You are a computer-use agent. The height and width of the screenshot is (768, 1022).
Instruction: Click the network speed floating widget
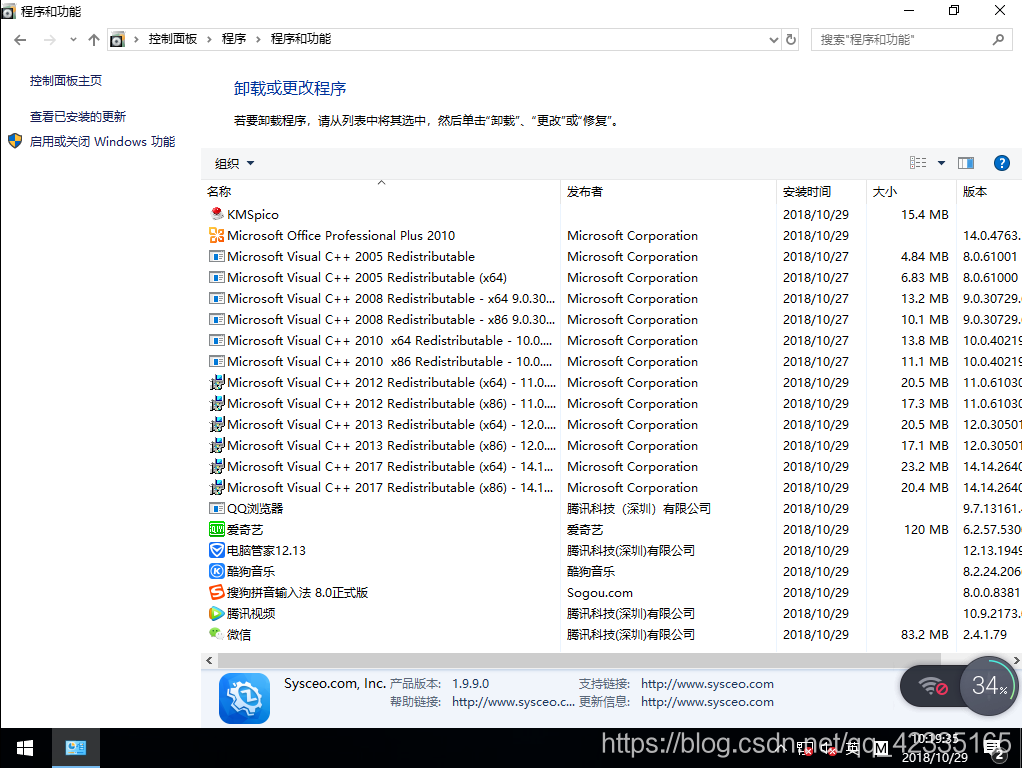932,686
